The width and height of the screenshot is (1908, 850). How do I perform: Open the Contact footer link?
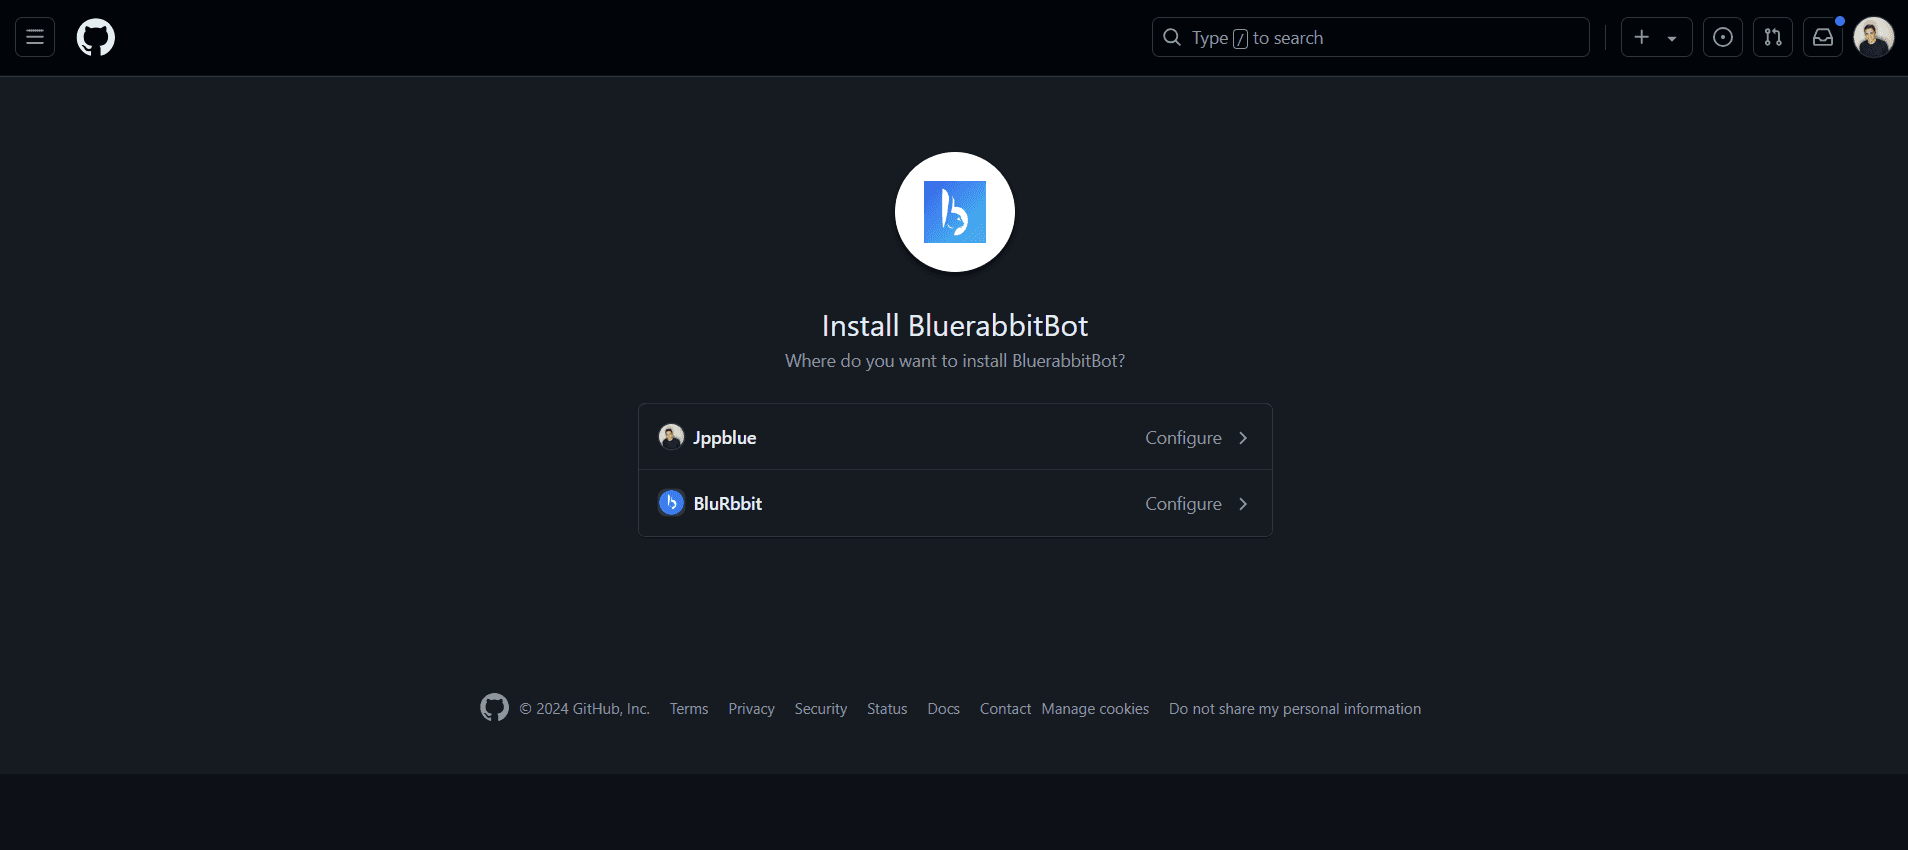(x=1005, y=709)
